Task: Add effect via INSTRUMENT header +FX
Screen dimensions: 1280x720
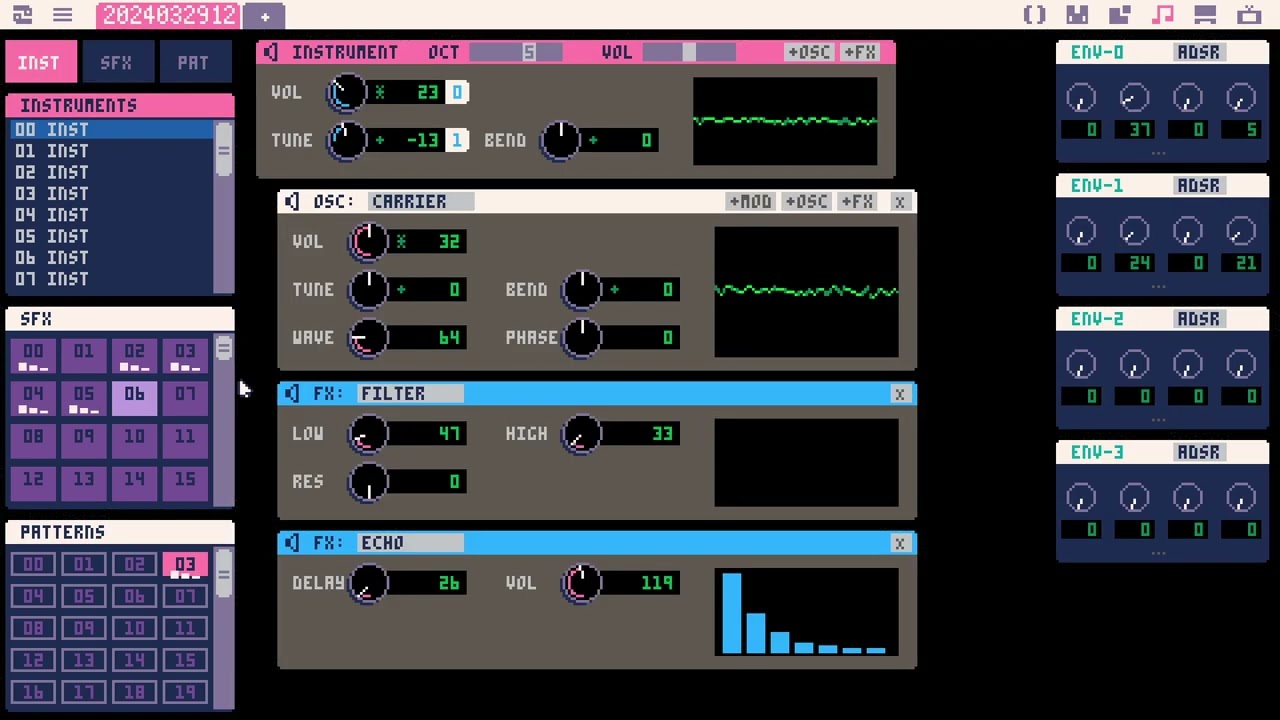Action: point(859,52)
